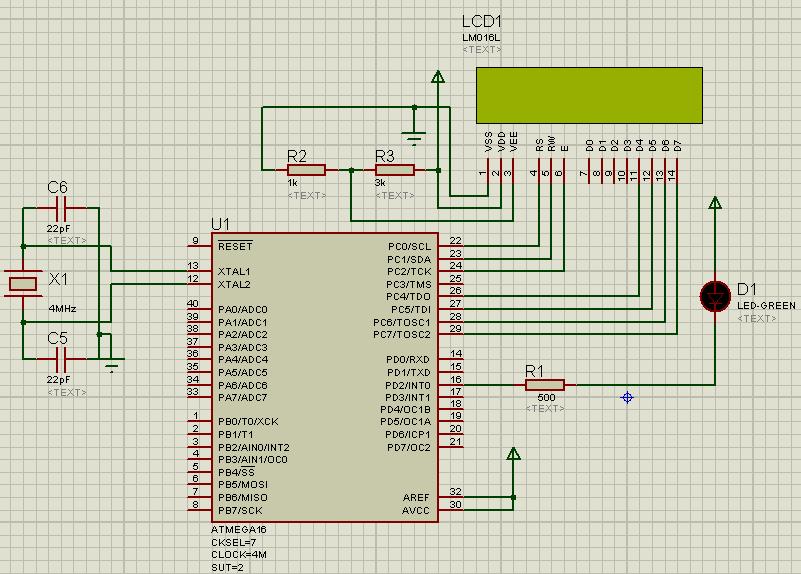Select the R3 3k resistor body
The height and width of the screenshot is (574, 801).
coord(394,170)
